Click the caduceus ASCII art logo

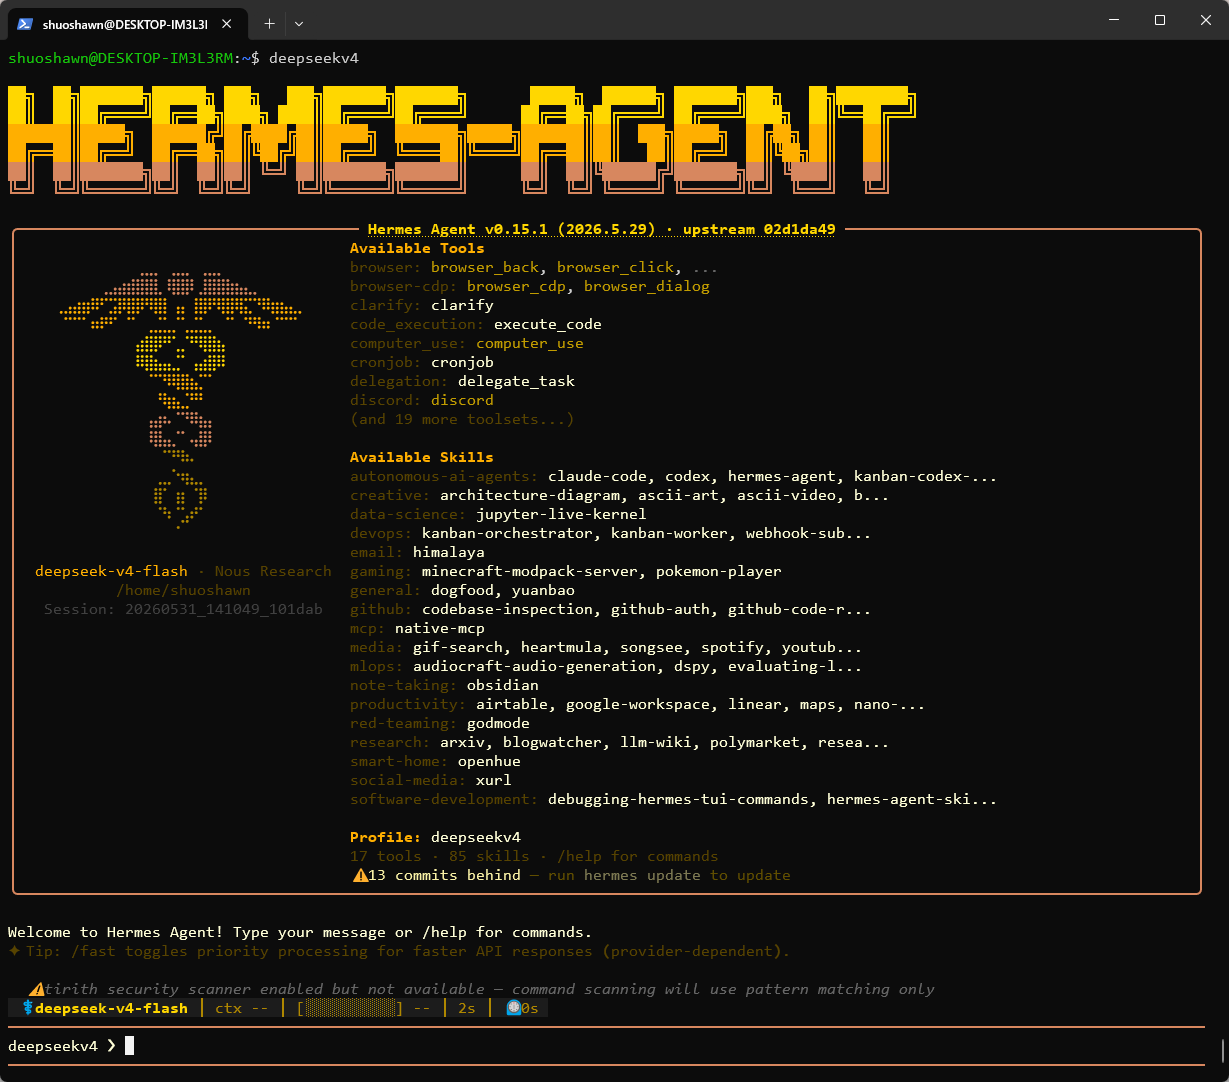[179, 400]
